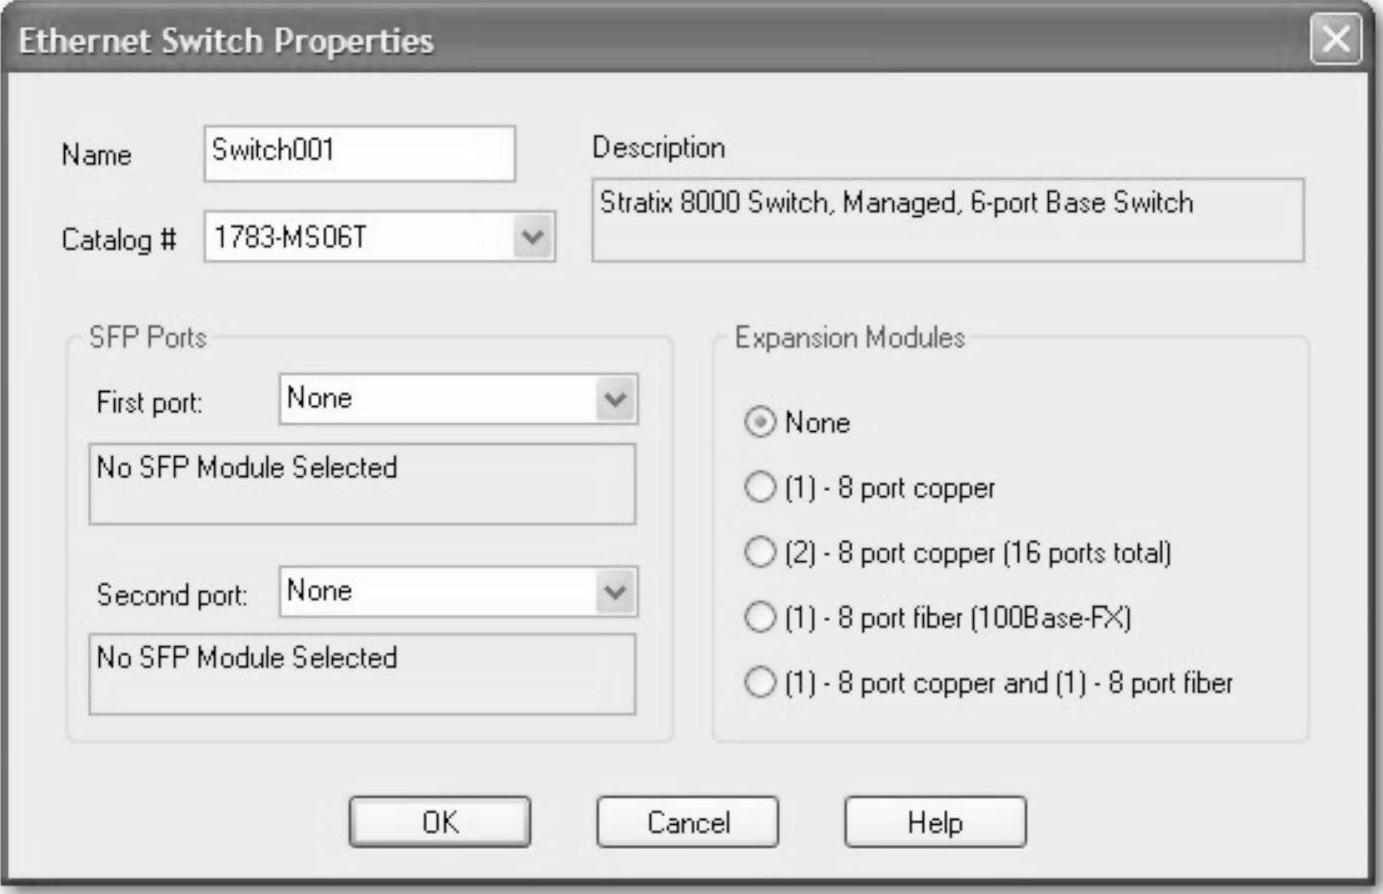Click the first port's No SFP Module Selected text
This screenshot has width=1383, height=894.
[247, 467]
